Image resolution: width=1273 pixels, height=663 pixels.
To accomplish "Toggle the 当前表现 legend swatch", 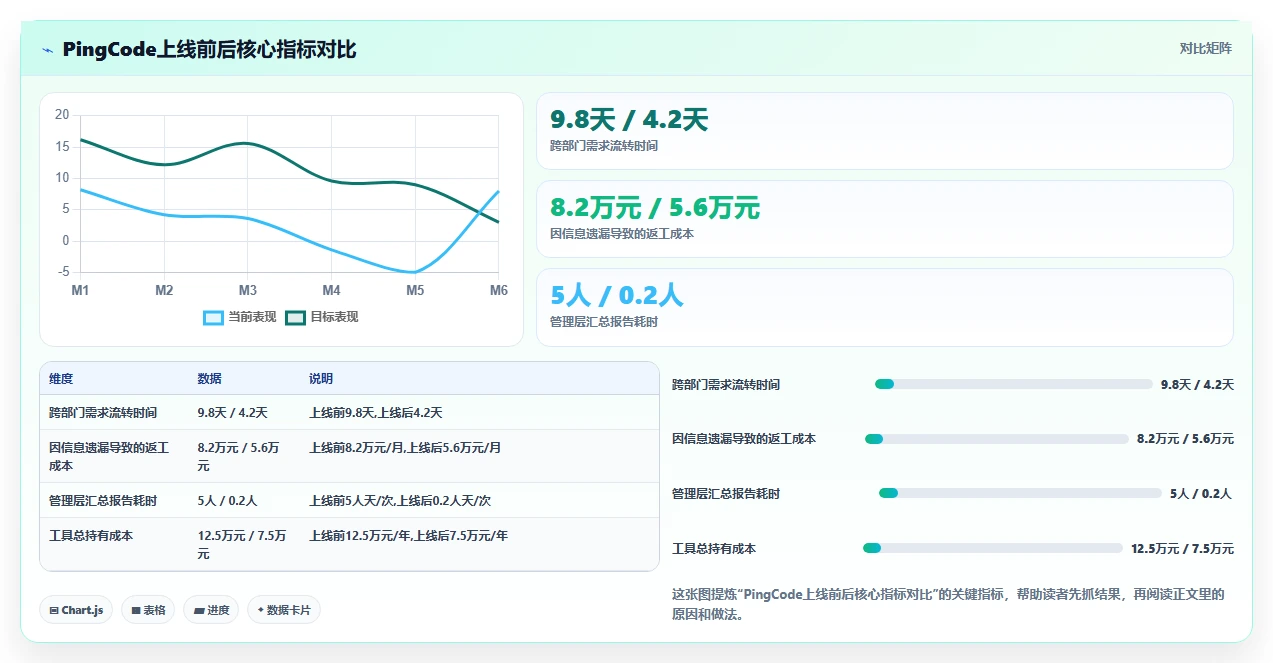I will [x=213, y=317].
